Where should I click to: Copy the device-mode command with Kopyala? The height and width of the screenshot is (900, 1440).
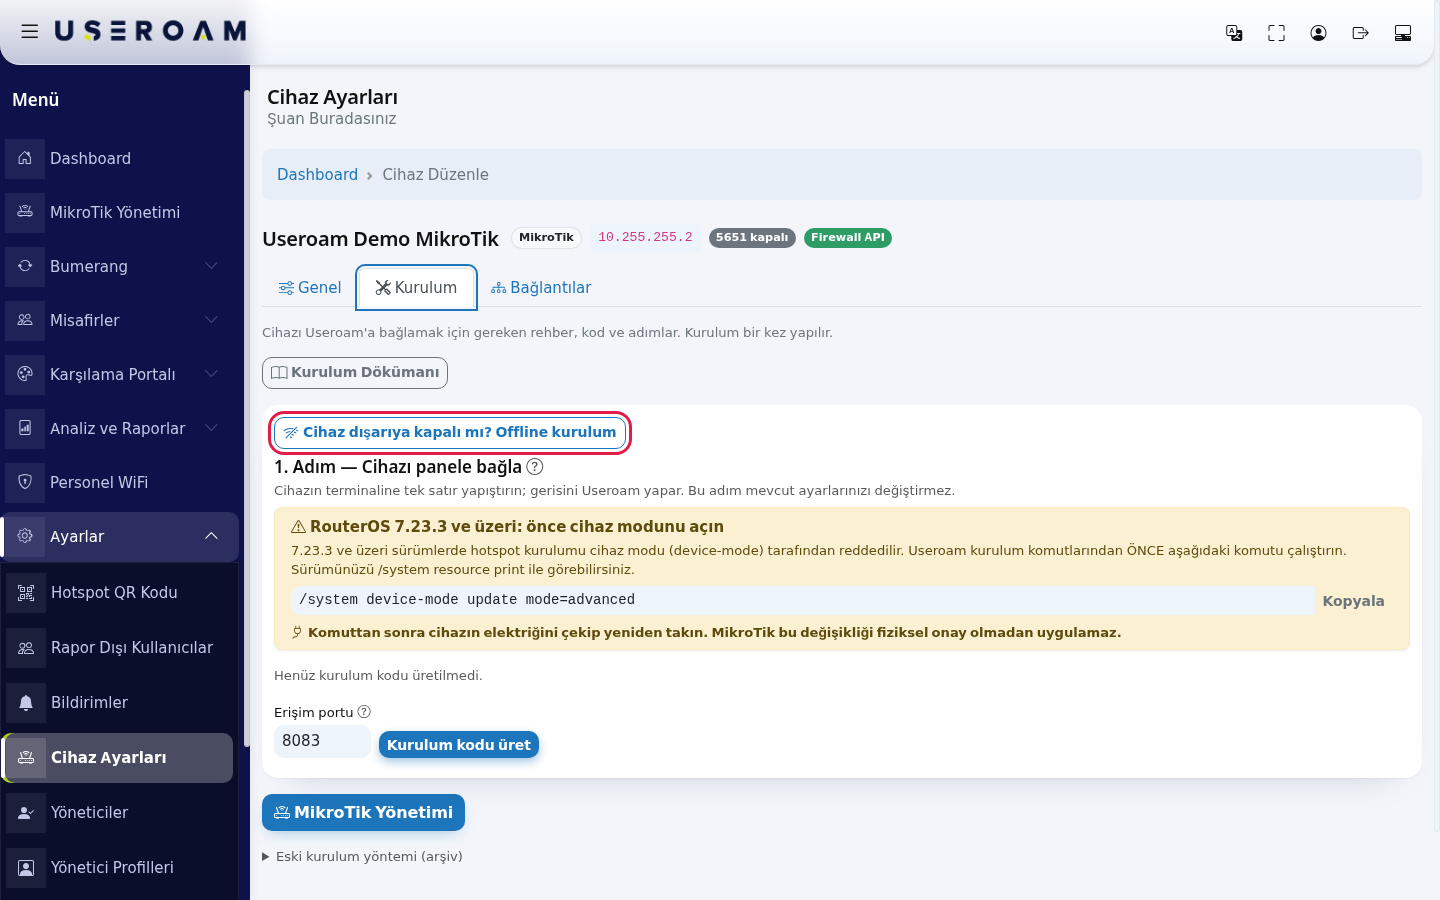pyautogui.click(x=1353, y=601)
